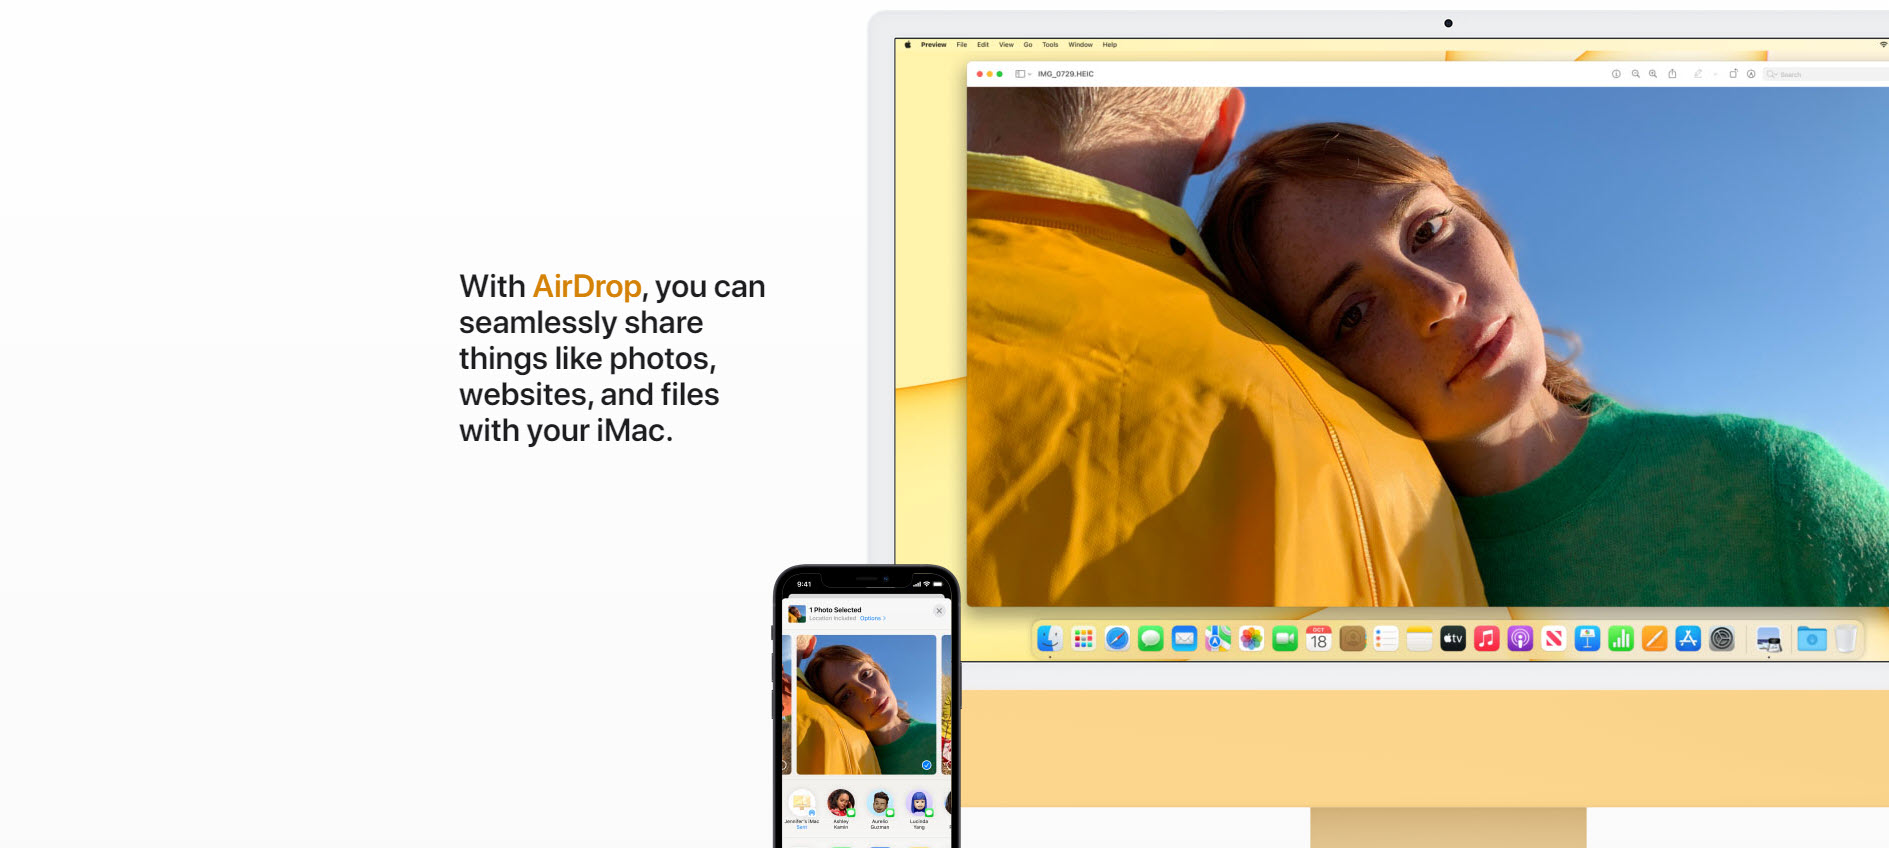The width and height of the screenshot is (1889, 848).
Task: Click the orange AirDrop text
Action: [587, 286]
